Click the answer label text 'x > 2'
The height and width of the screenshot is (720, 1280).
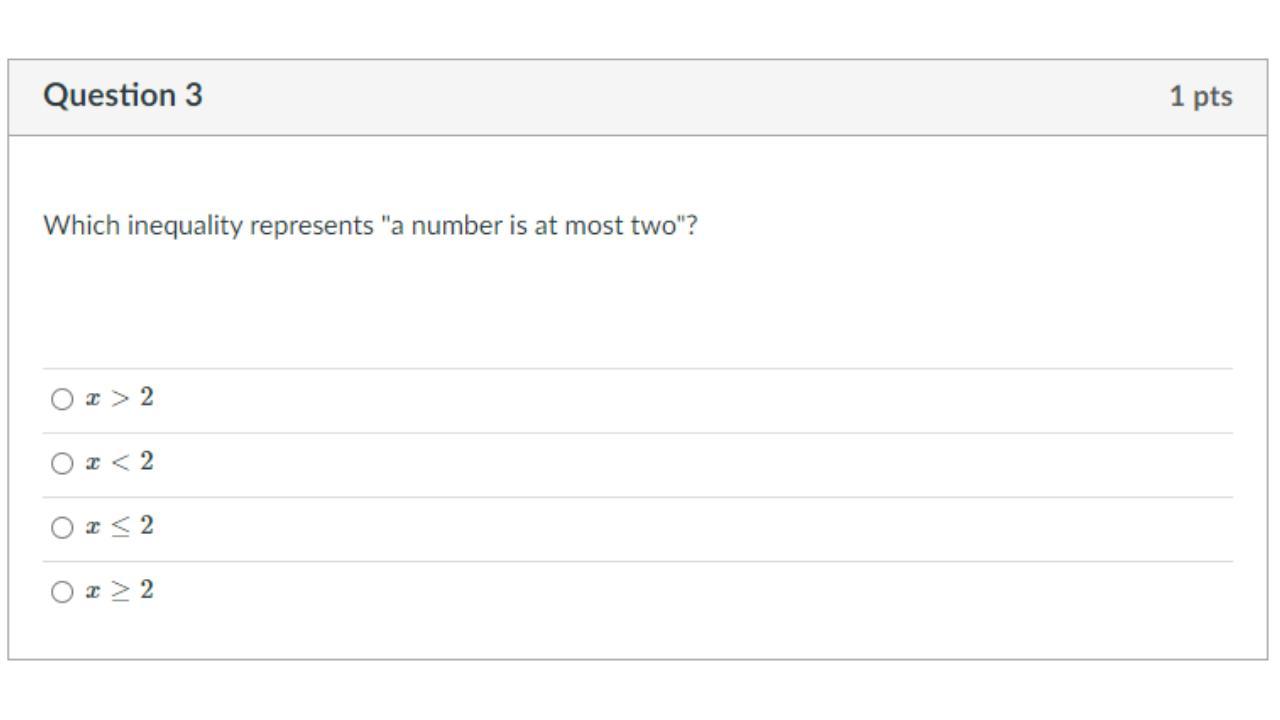tap(120, 398)
